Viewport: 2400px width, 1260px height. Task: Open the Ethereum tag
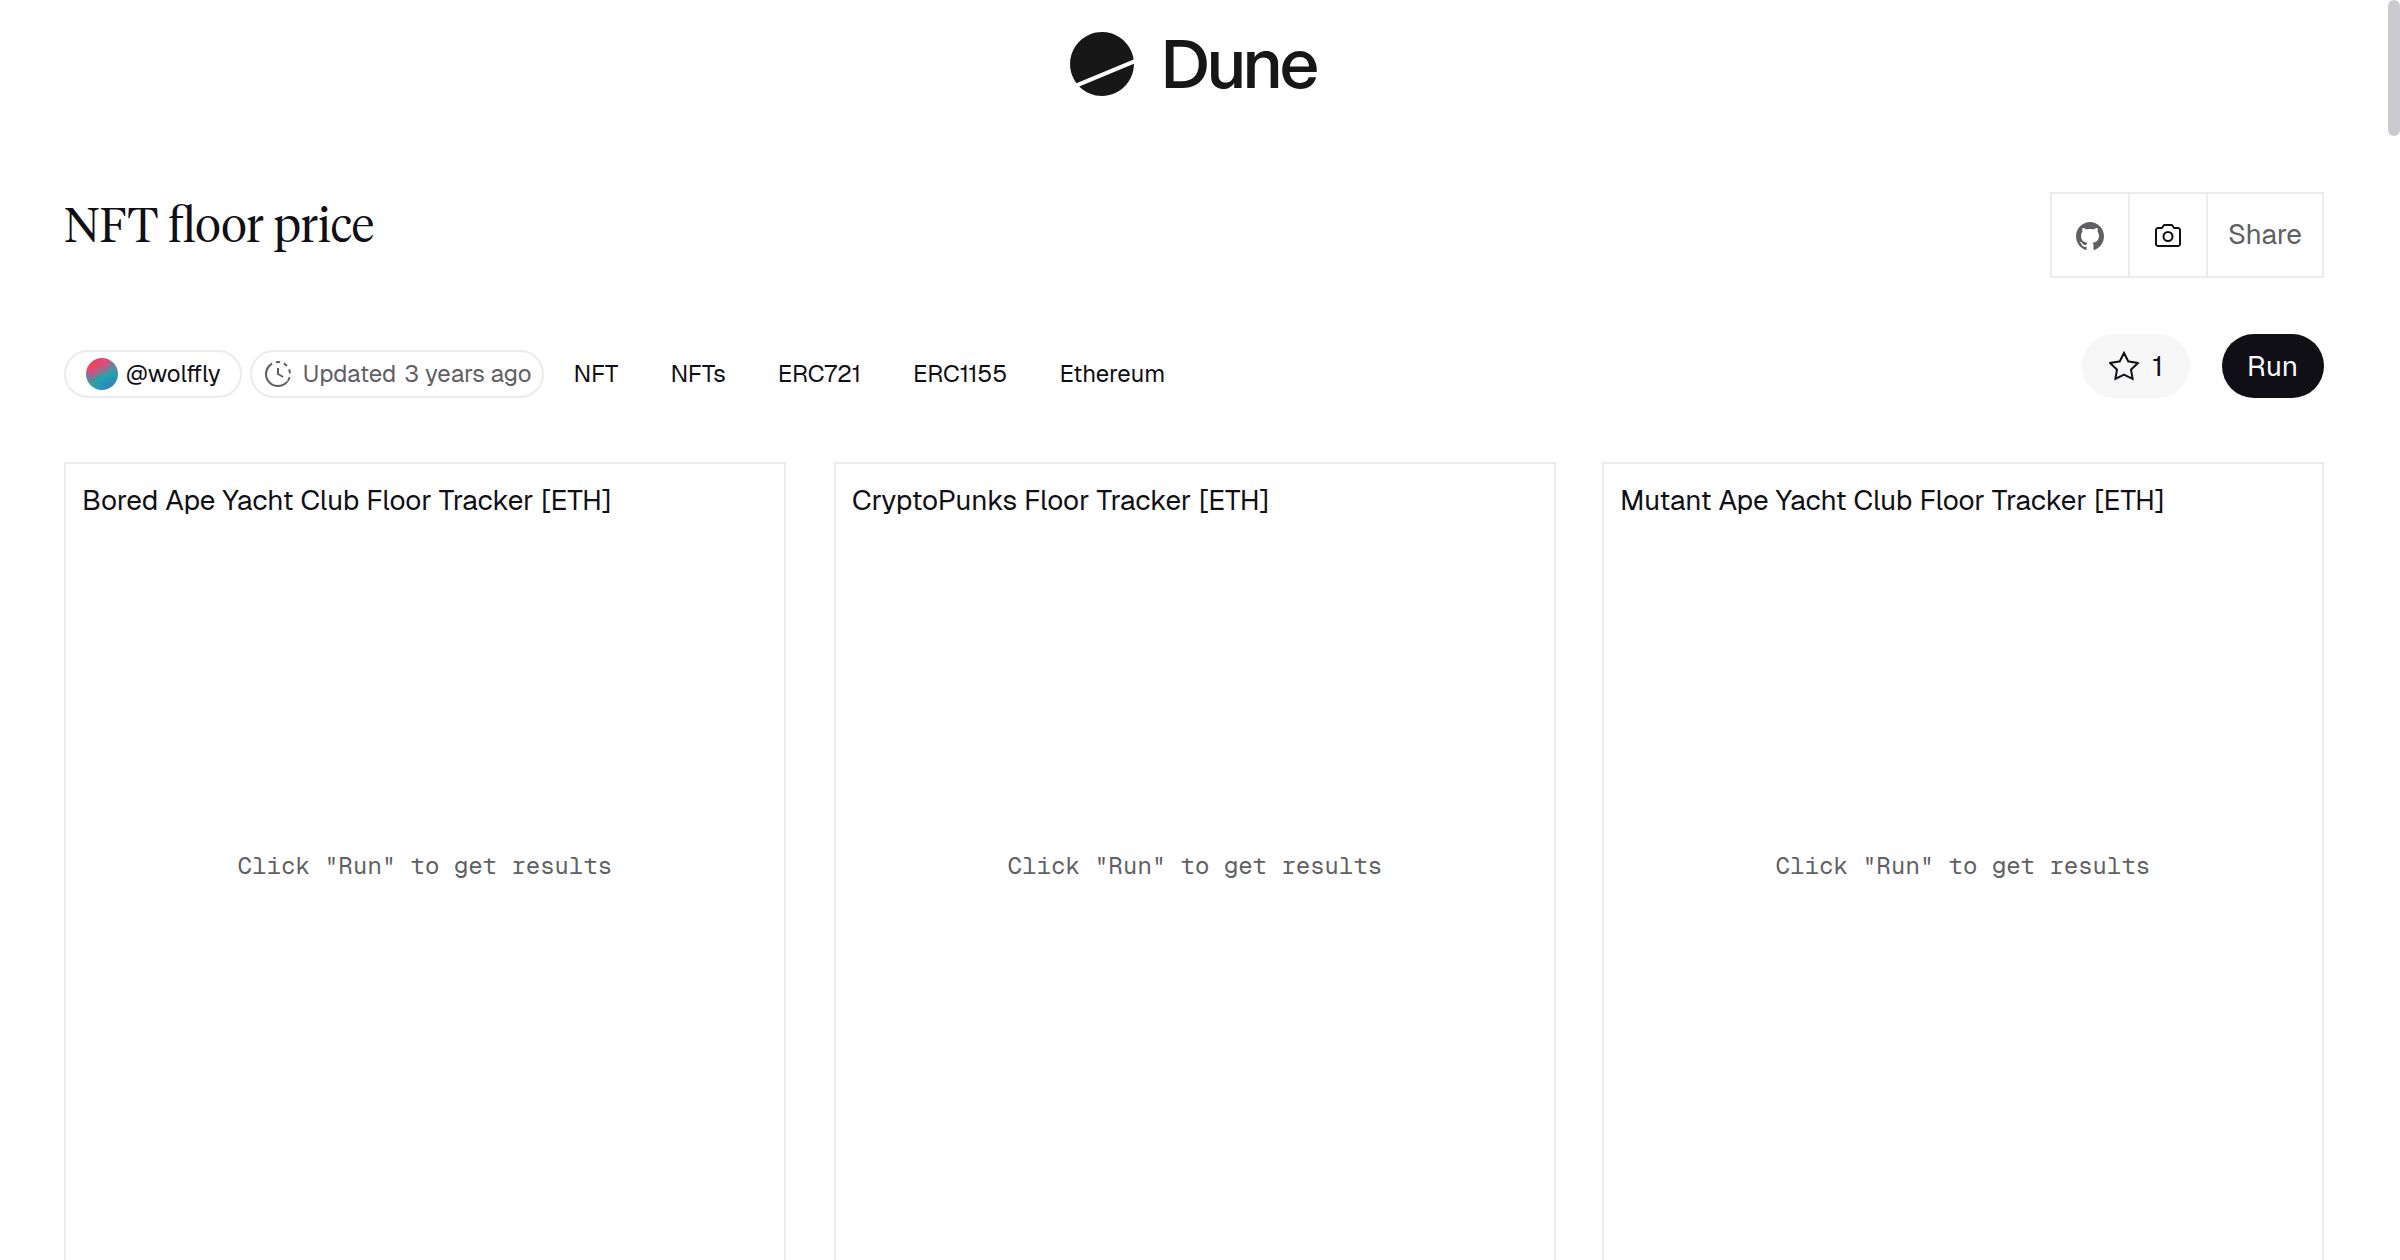[1111, 373]
